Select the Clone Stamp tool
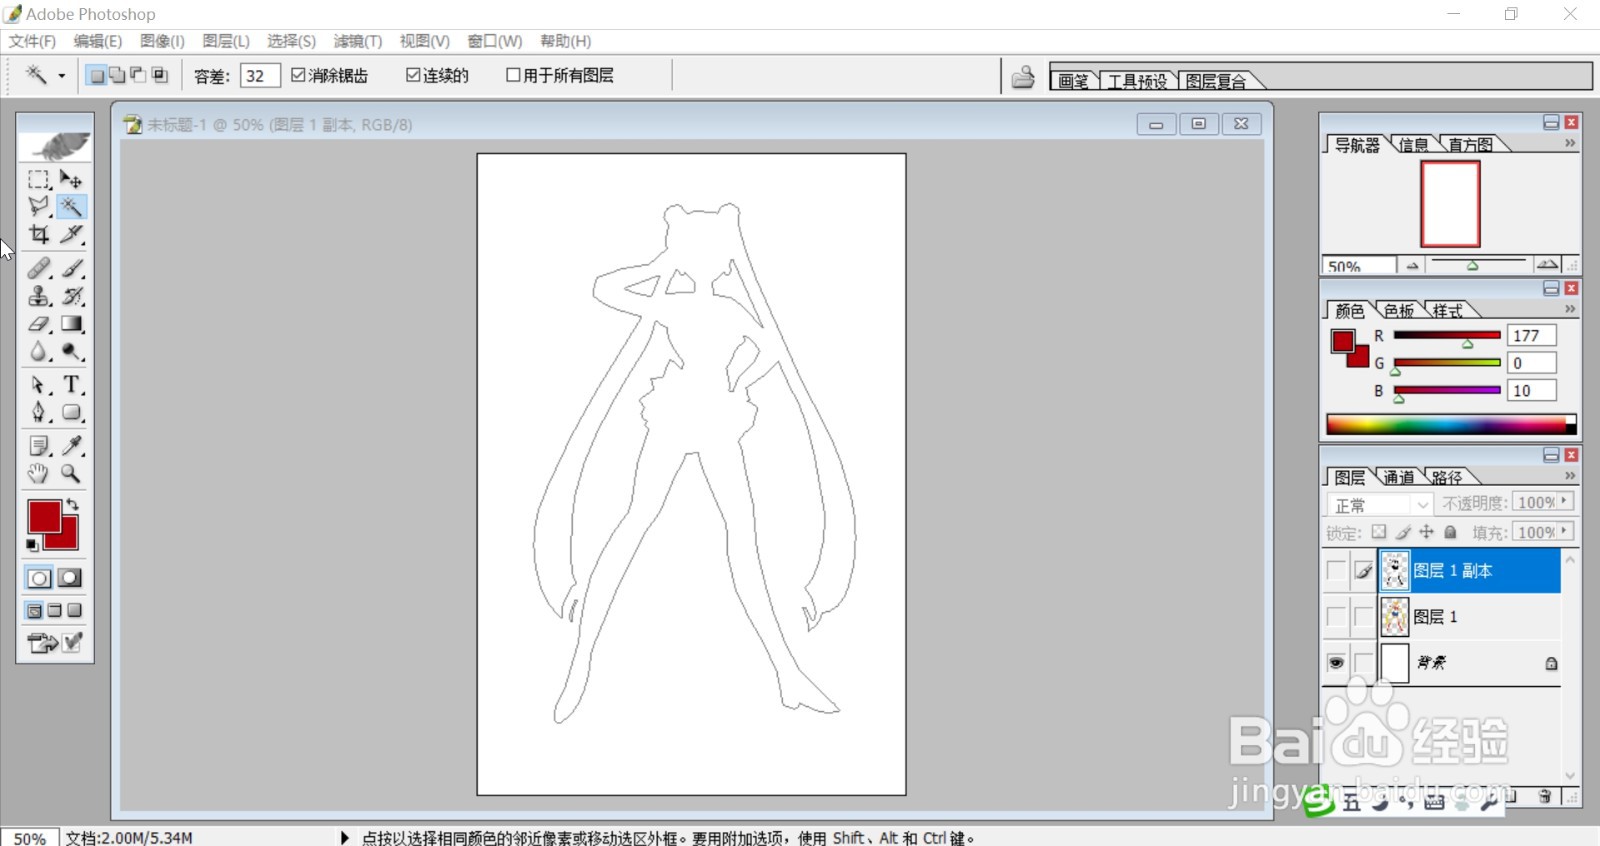Screen dimensions: 1600x846 point(39,296)
